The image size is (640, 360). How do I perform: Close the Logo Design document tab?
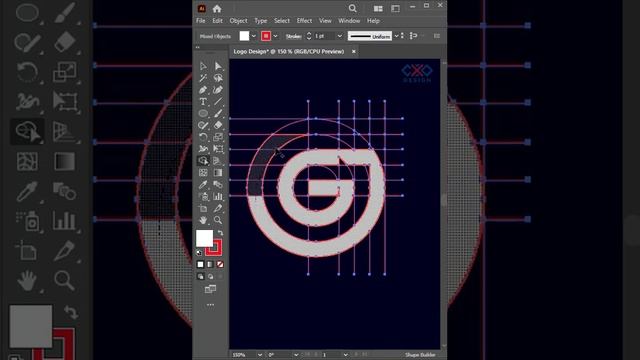(353, 51)
